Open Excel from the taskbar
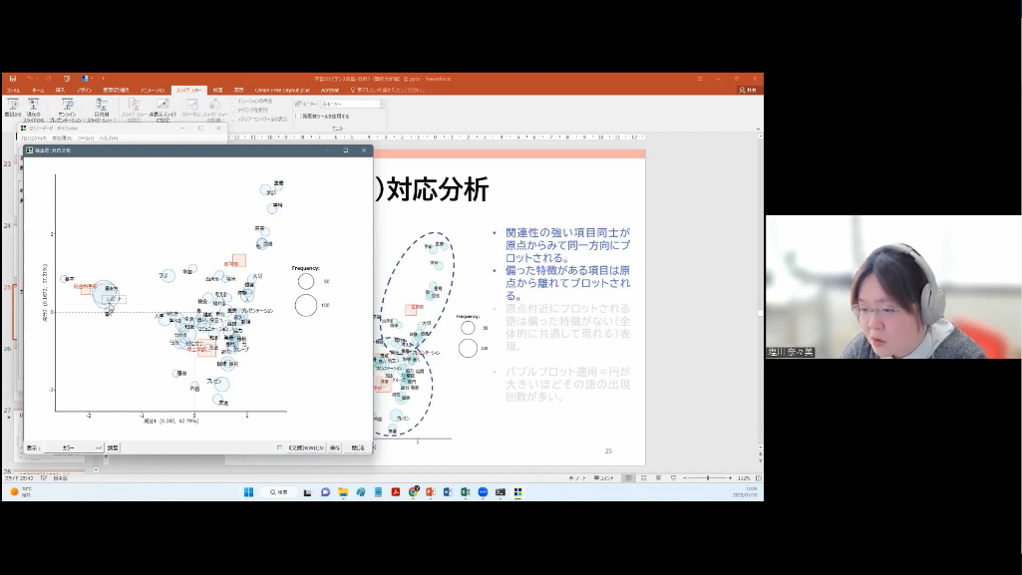This screenshot has width=1022, height=575. (465, 492)
